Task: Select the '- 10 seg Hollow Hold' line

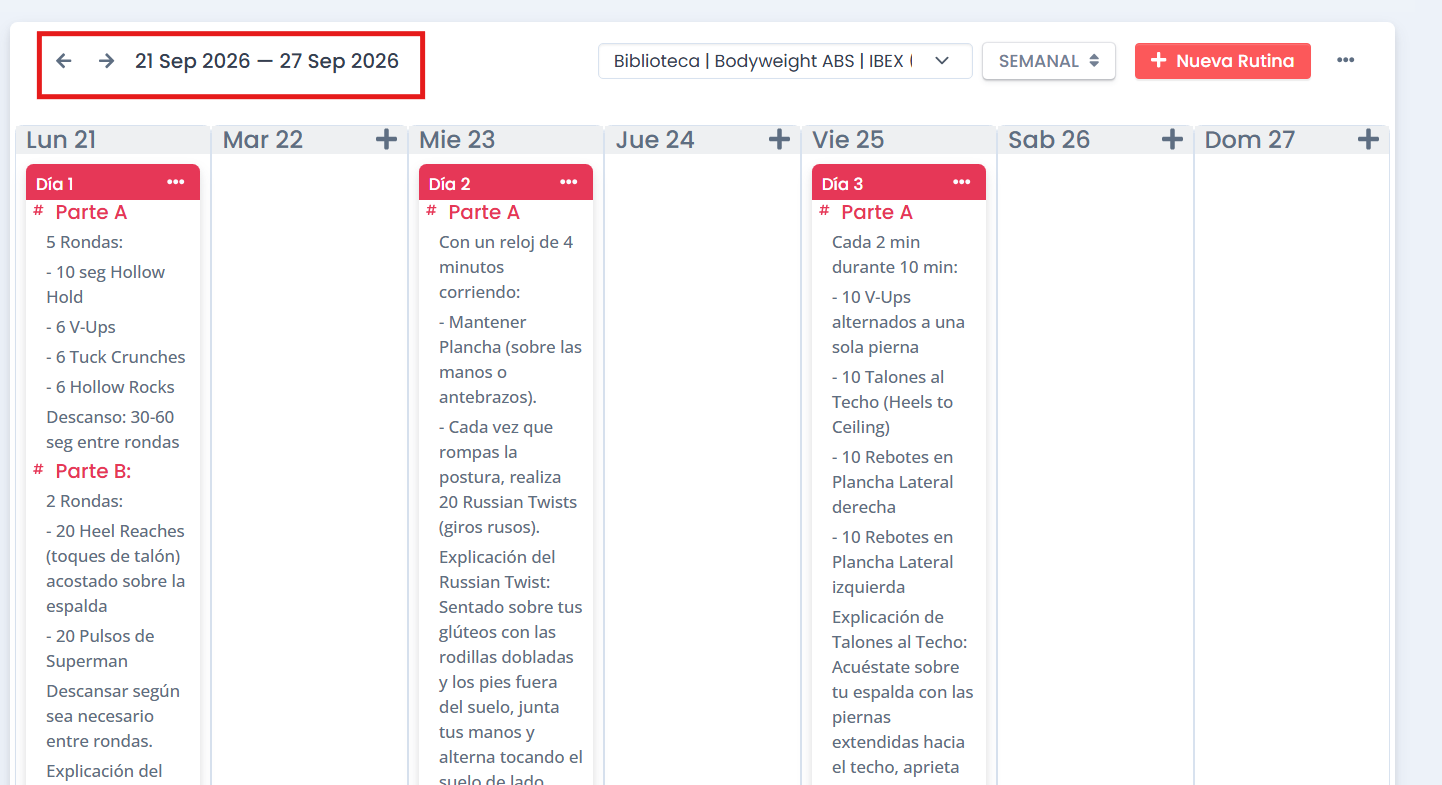Action: pyautogui.click(x=106, y=284)
